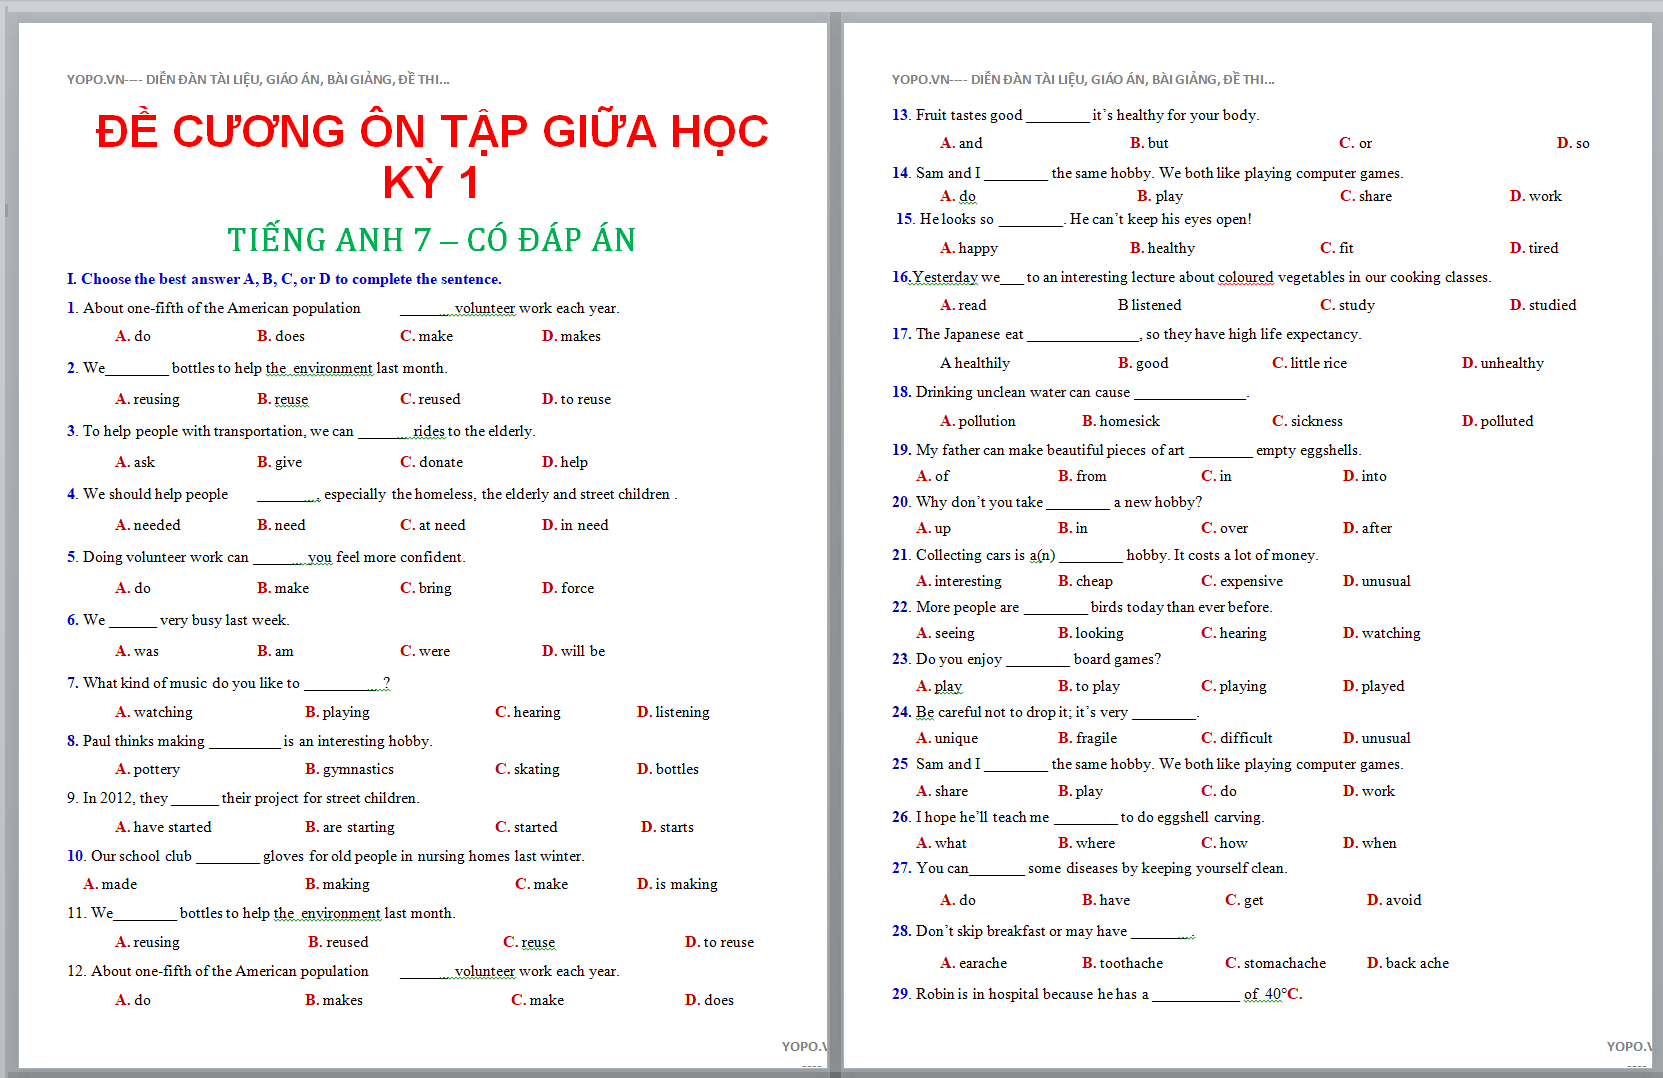Select answer "C. reused" under question 2
Viewport: 1663px width, 1078px height.
[x=430, y=399]
